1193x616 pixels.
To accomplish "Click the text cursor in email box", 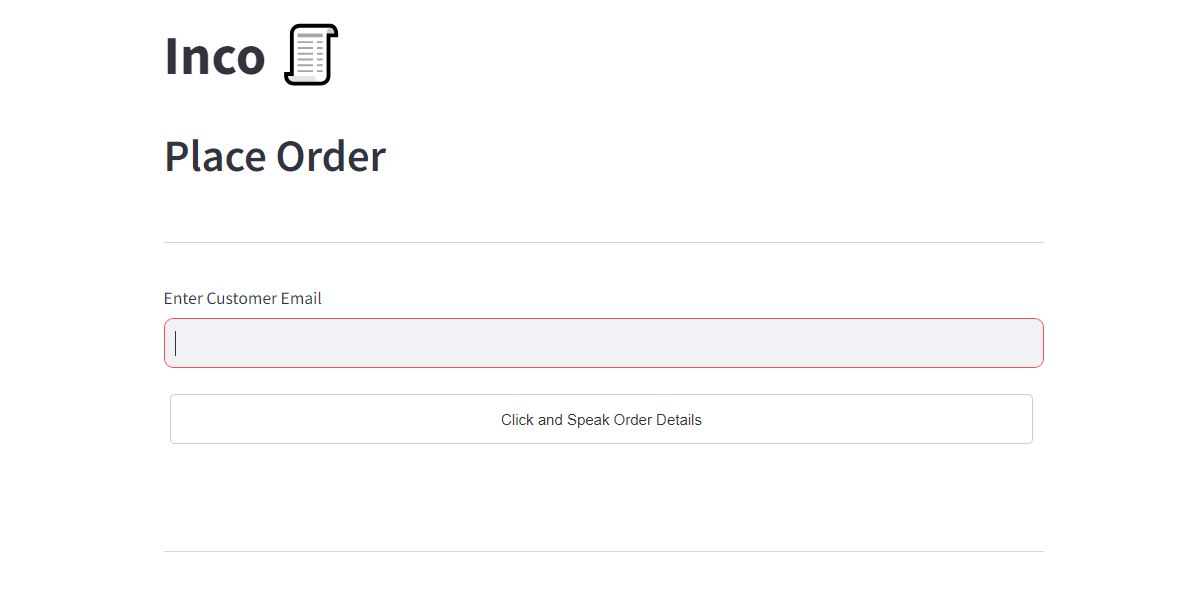I will pos(176,343).
